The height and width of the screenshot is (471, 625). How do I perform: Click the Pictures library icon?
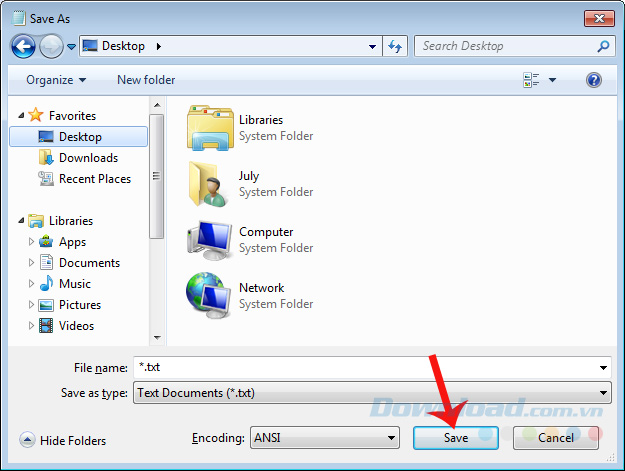46,305
